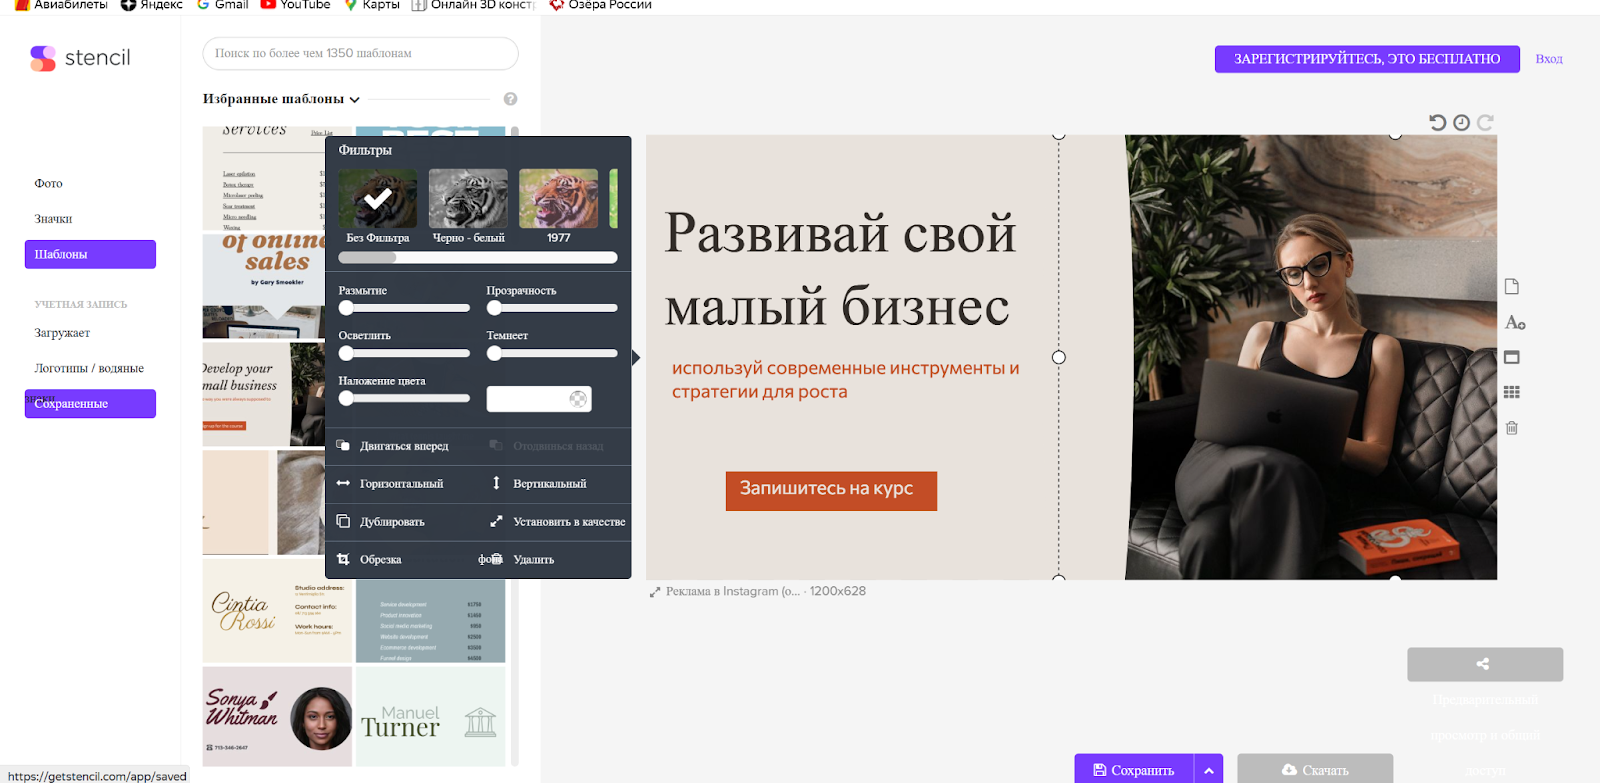Viewport: 1600px width, 783px height.
Task: Open the version history clock icon
Action: (x=1461, y=122)
